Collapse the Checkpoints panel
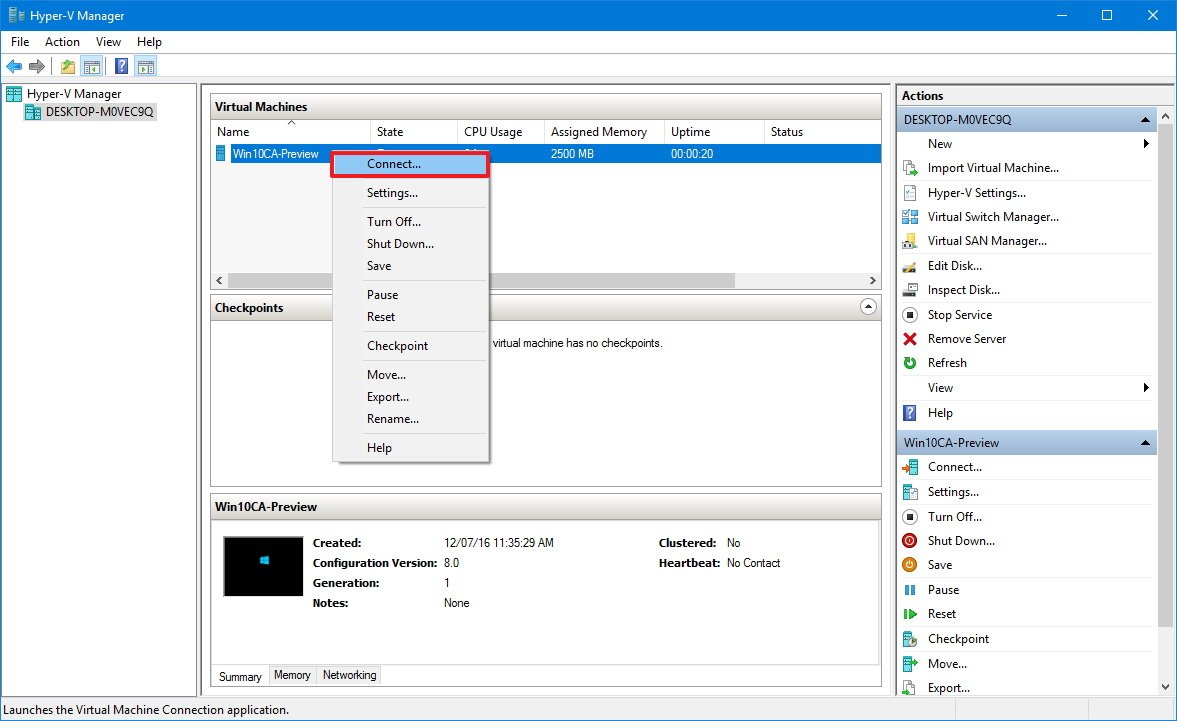The image size is (1177, 721). click(868, 308)
